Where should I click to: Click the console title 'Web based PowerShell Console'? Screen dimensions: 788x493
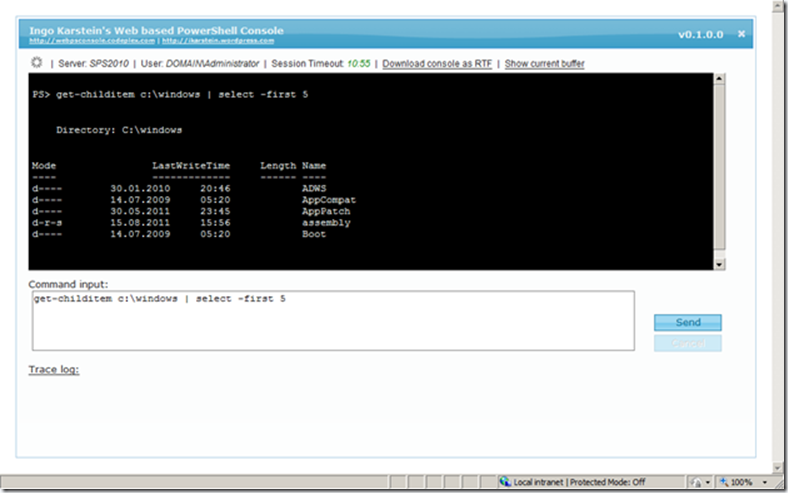pyautogui.click(x=199, y=31)
